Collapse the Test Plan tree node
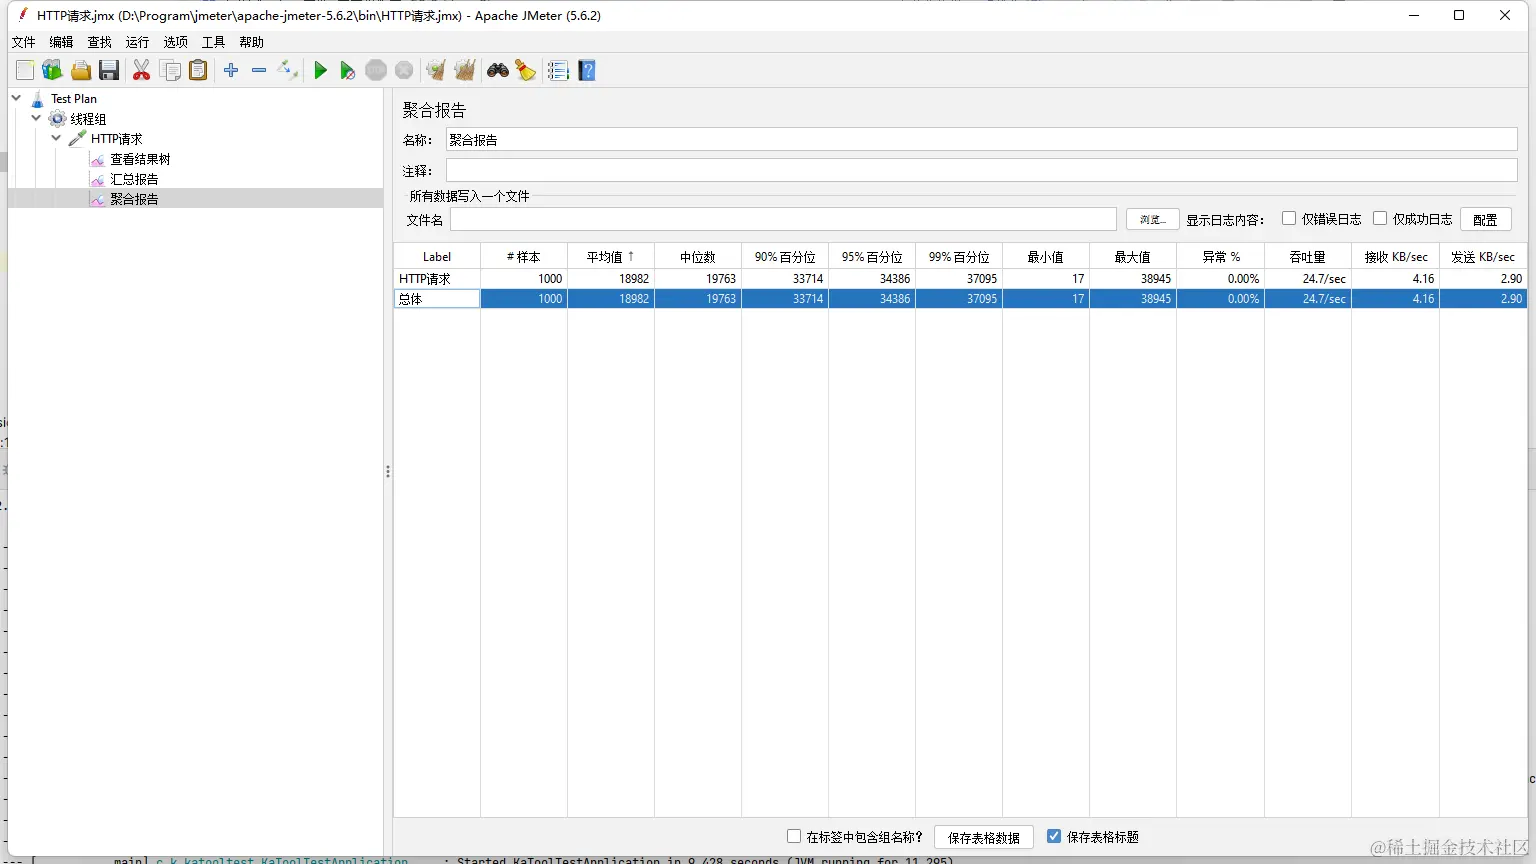This screenshot has height=864, width=1536. [x=16, y=98]
